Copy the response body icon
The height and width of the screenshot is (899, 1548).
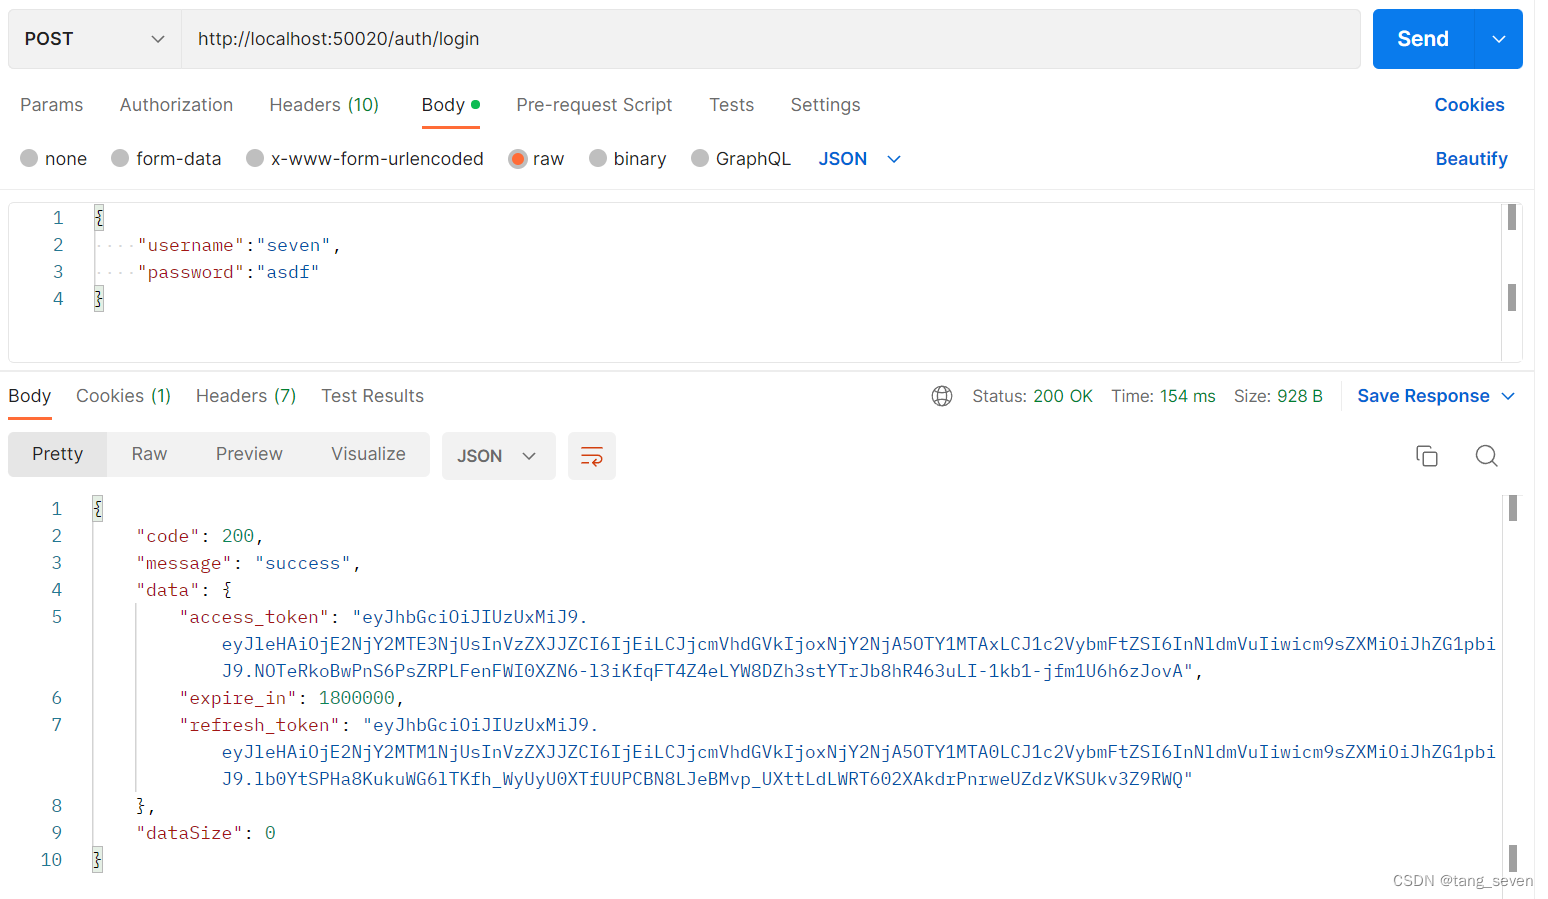(x=1427, y=455)
